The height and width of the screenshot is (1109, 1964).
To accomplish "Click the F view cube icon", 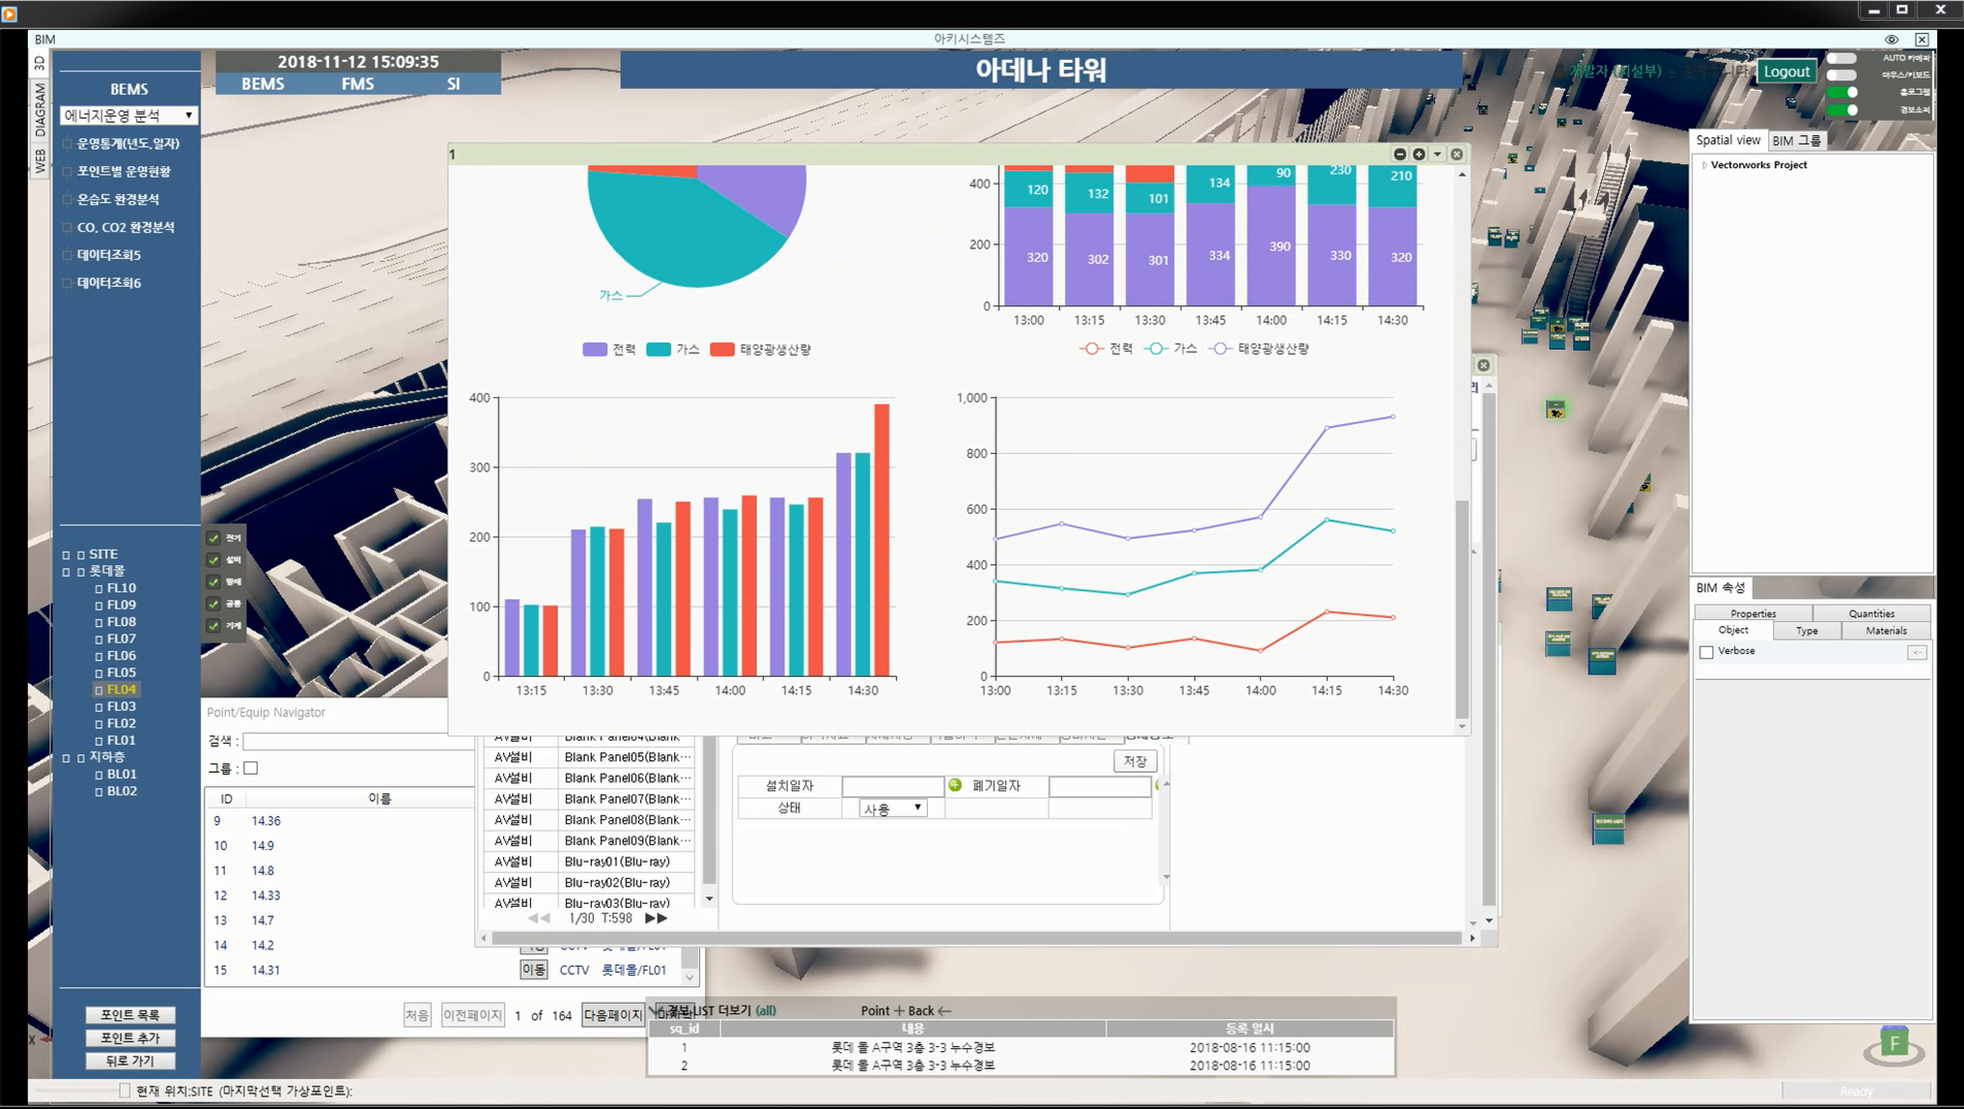I will click(x=1894, y=1043).
